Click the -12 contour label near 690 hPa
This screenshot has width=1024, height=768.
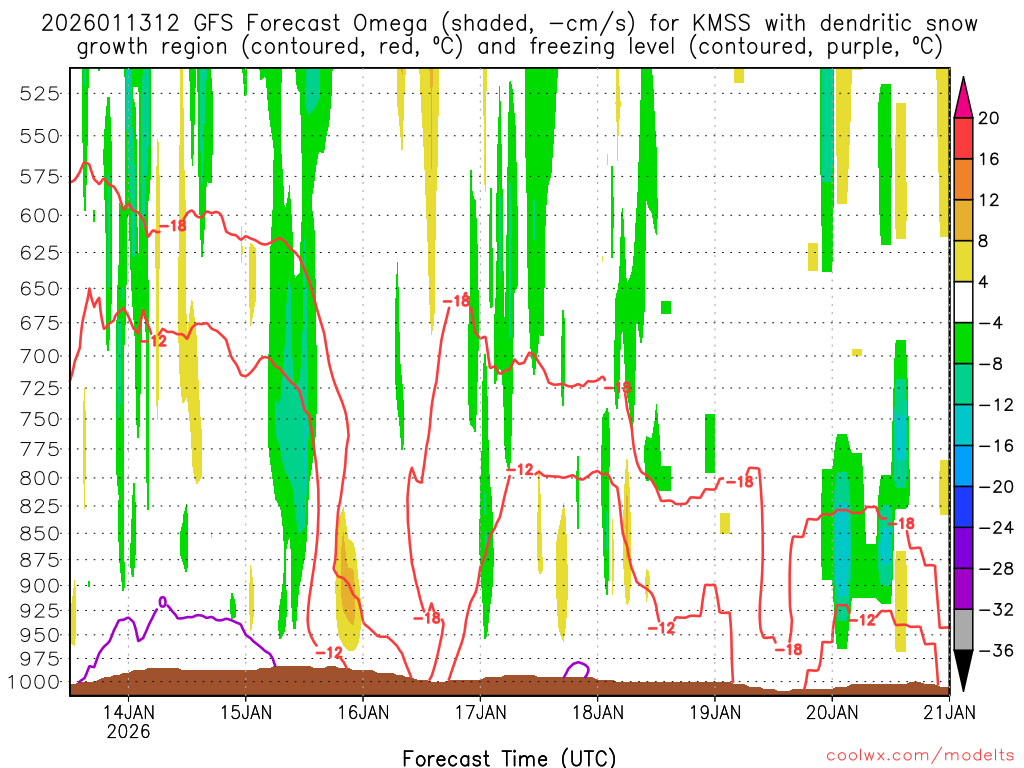point(153,340)
